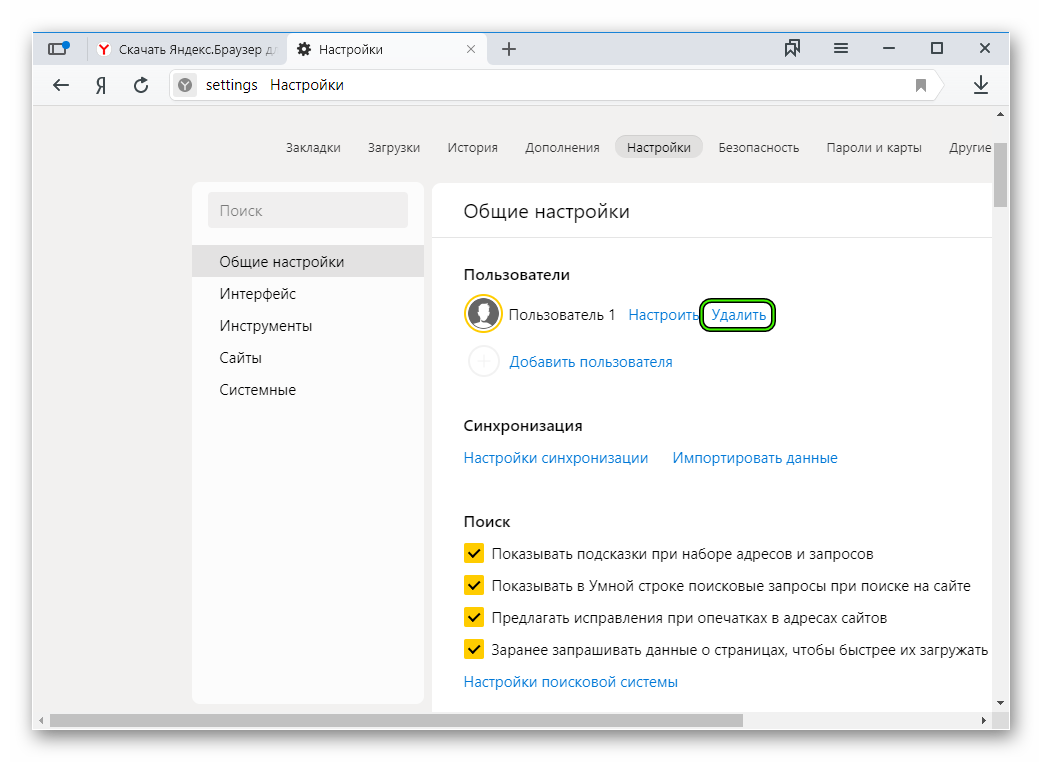This screenshot has width=1042, height=762.
Task: Reload the page
Action: coord(141,85)
